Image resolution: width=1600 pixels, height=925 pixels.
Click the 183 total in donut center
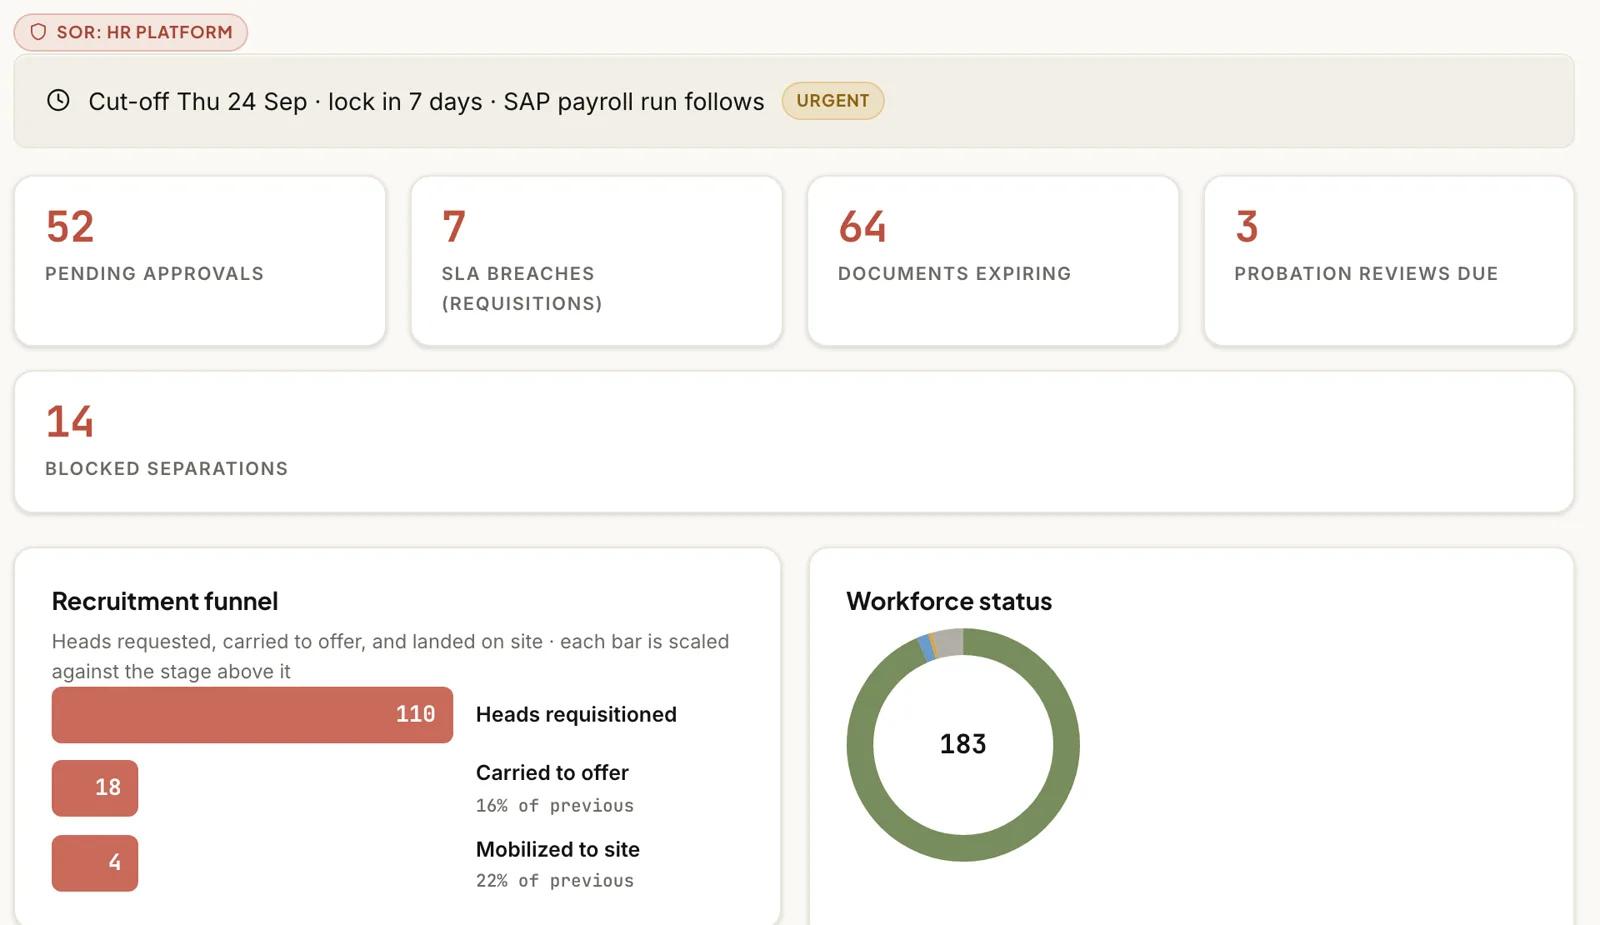tap(963, 744)
